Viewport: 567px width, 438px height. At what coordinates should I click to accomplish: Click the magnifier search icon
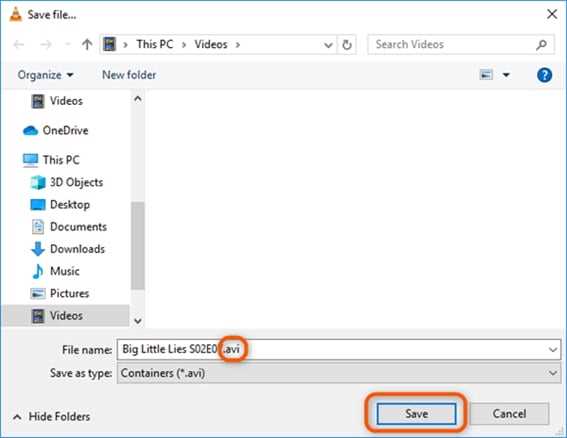541,44
